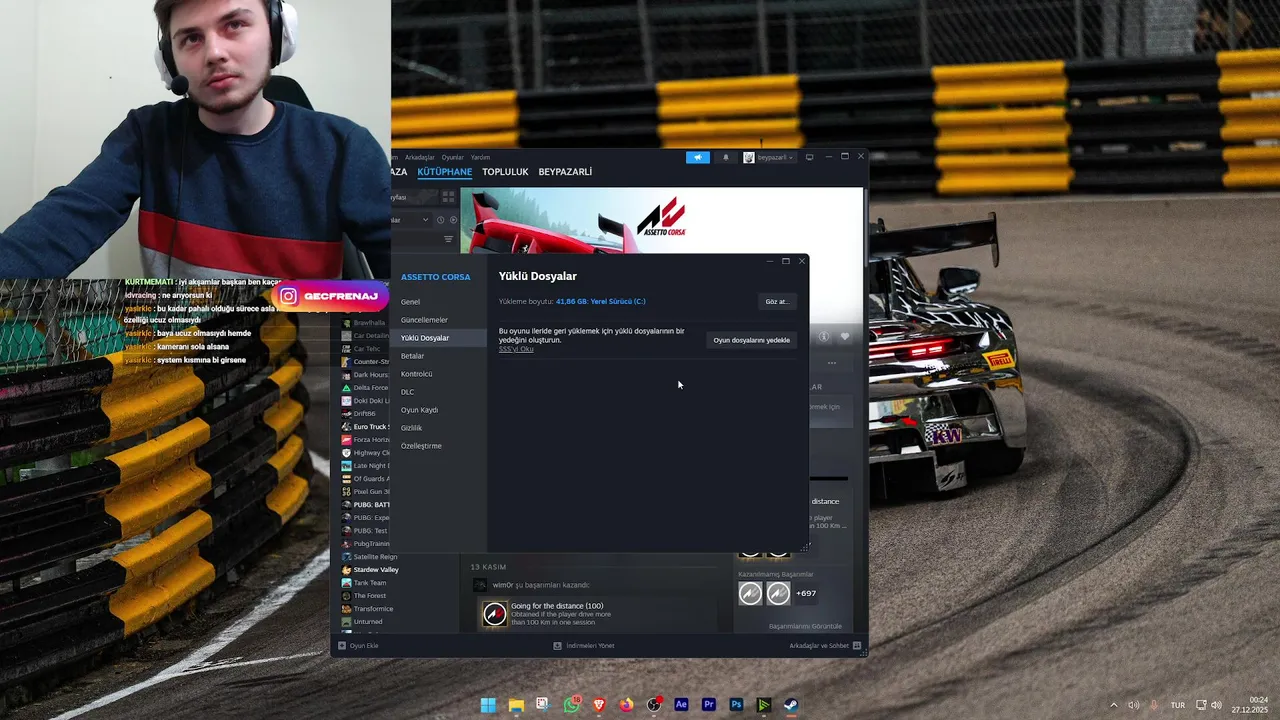The width and height of the screenshot is (1280, 720).
Task: Select Unturned in the game list
Action: pyautogui.click(x=362, y=622)
